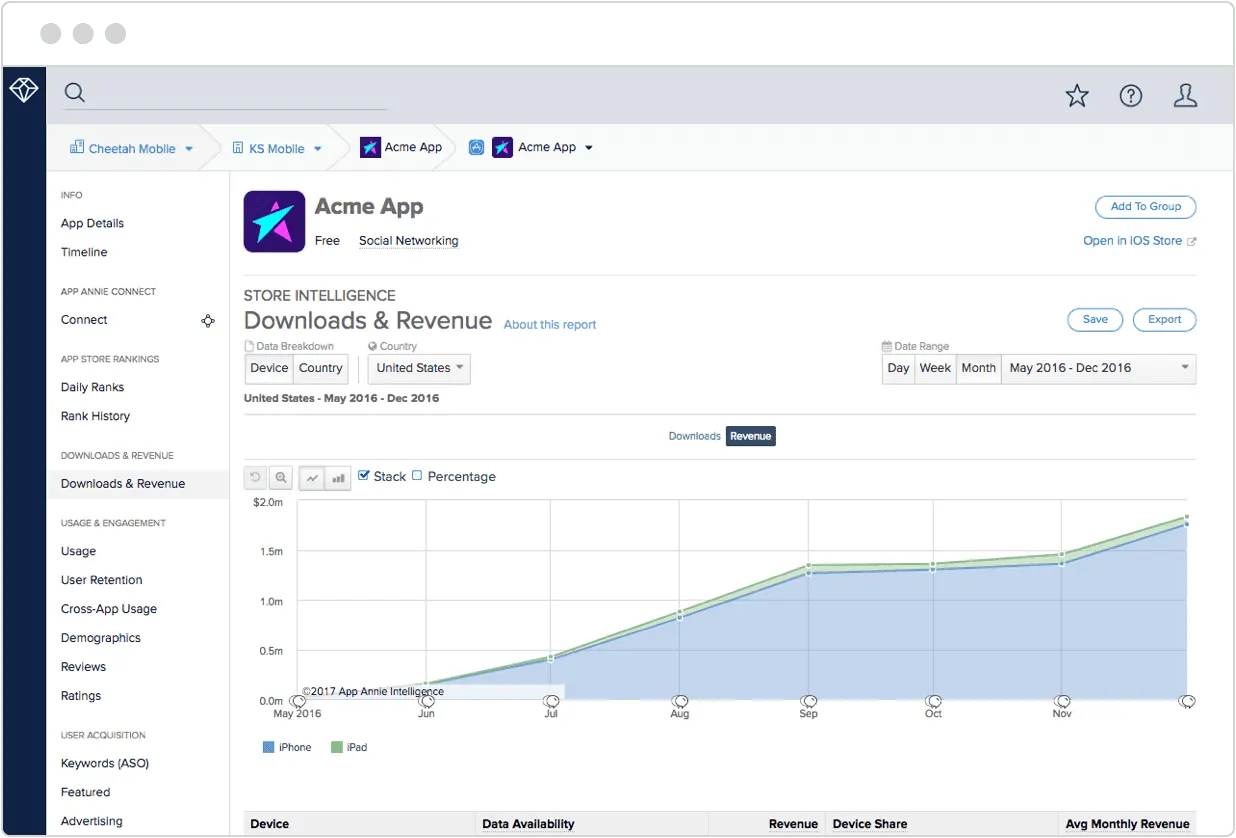Enable the Percentage checkbox
Viewport: 1236px width, 838px height.
tap(418, 476)
